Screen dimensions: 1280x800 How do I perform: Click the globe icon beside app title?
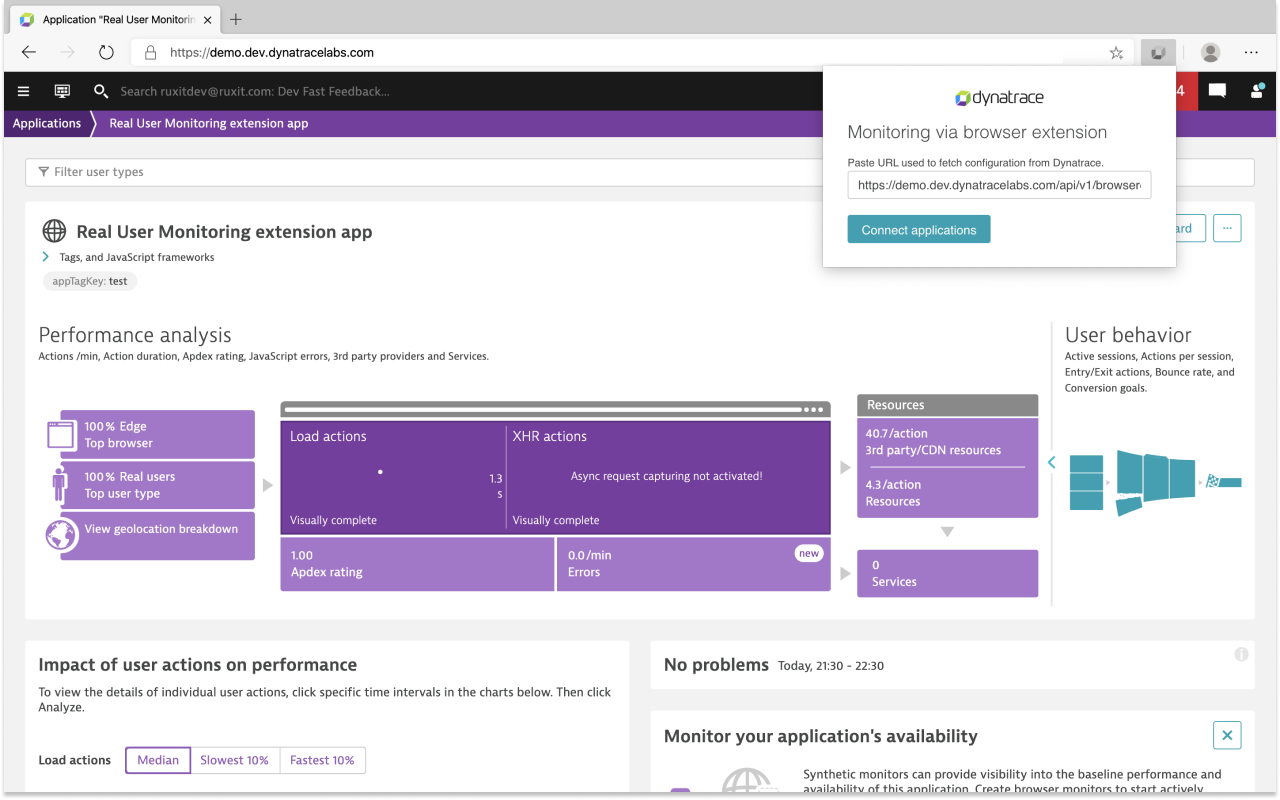coord(54,231)
